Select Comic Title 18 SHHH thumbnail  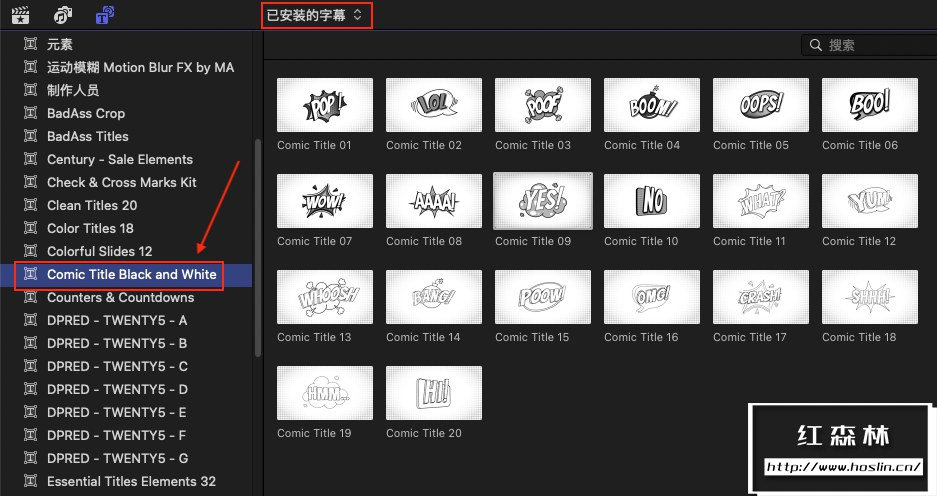tap(870, 297)
